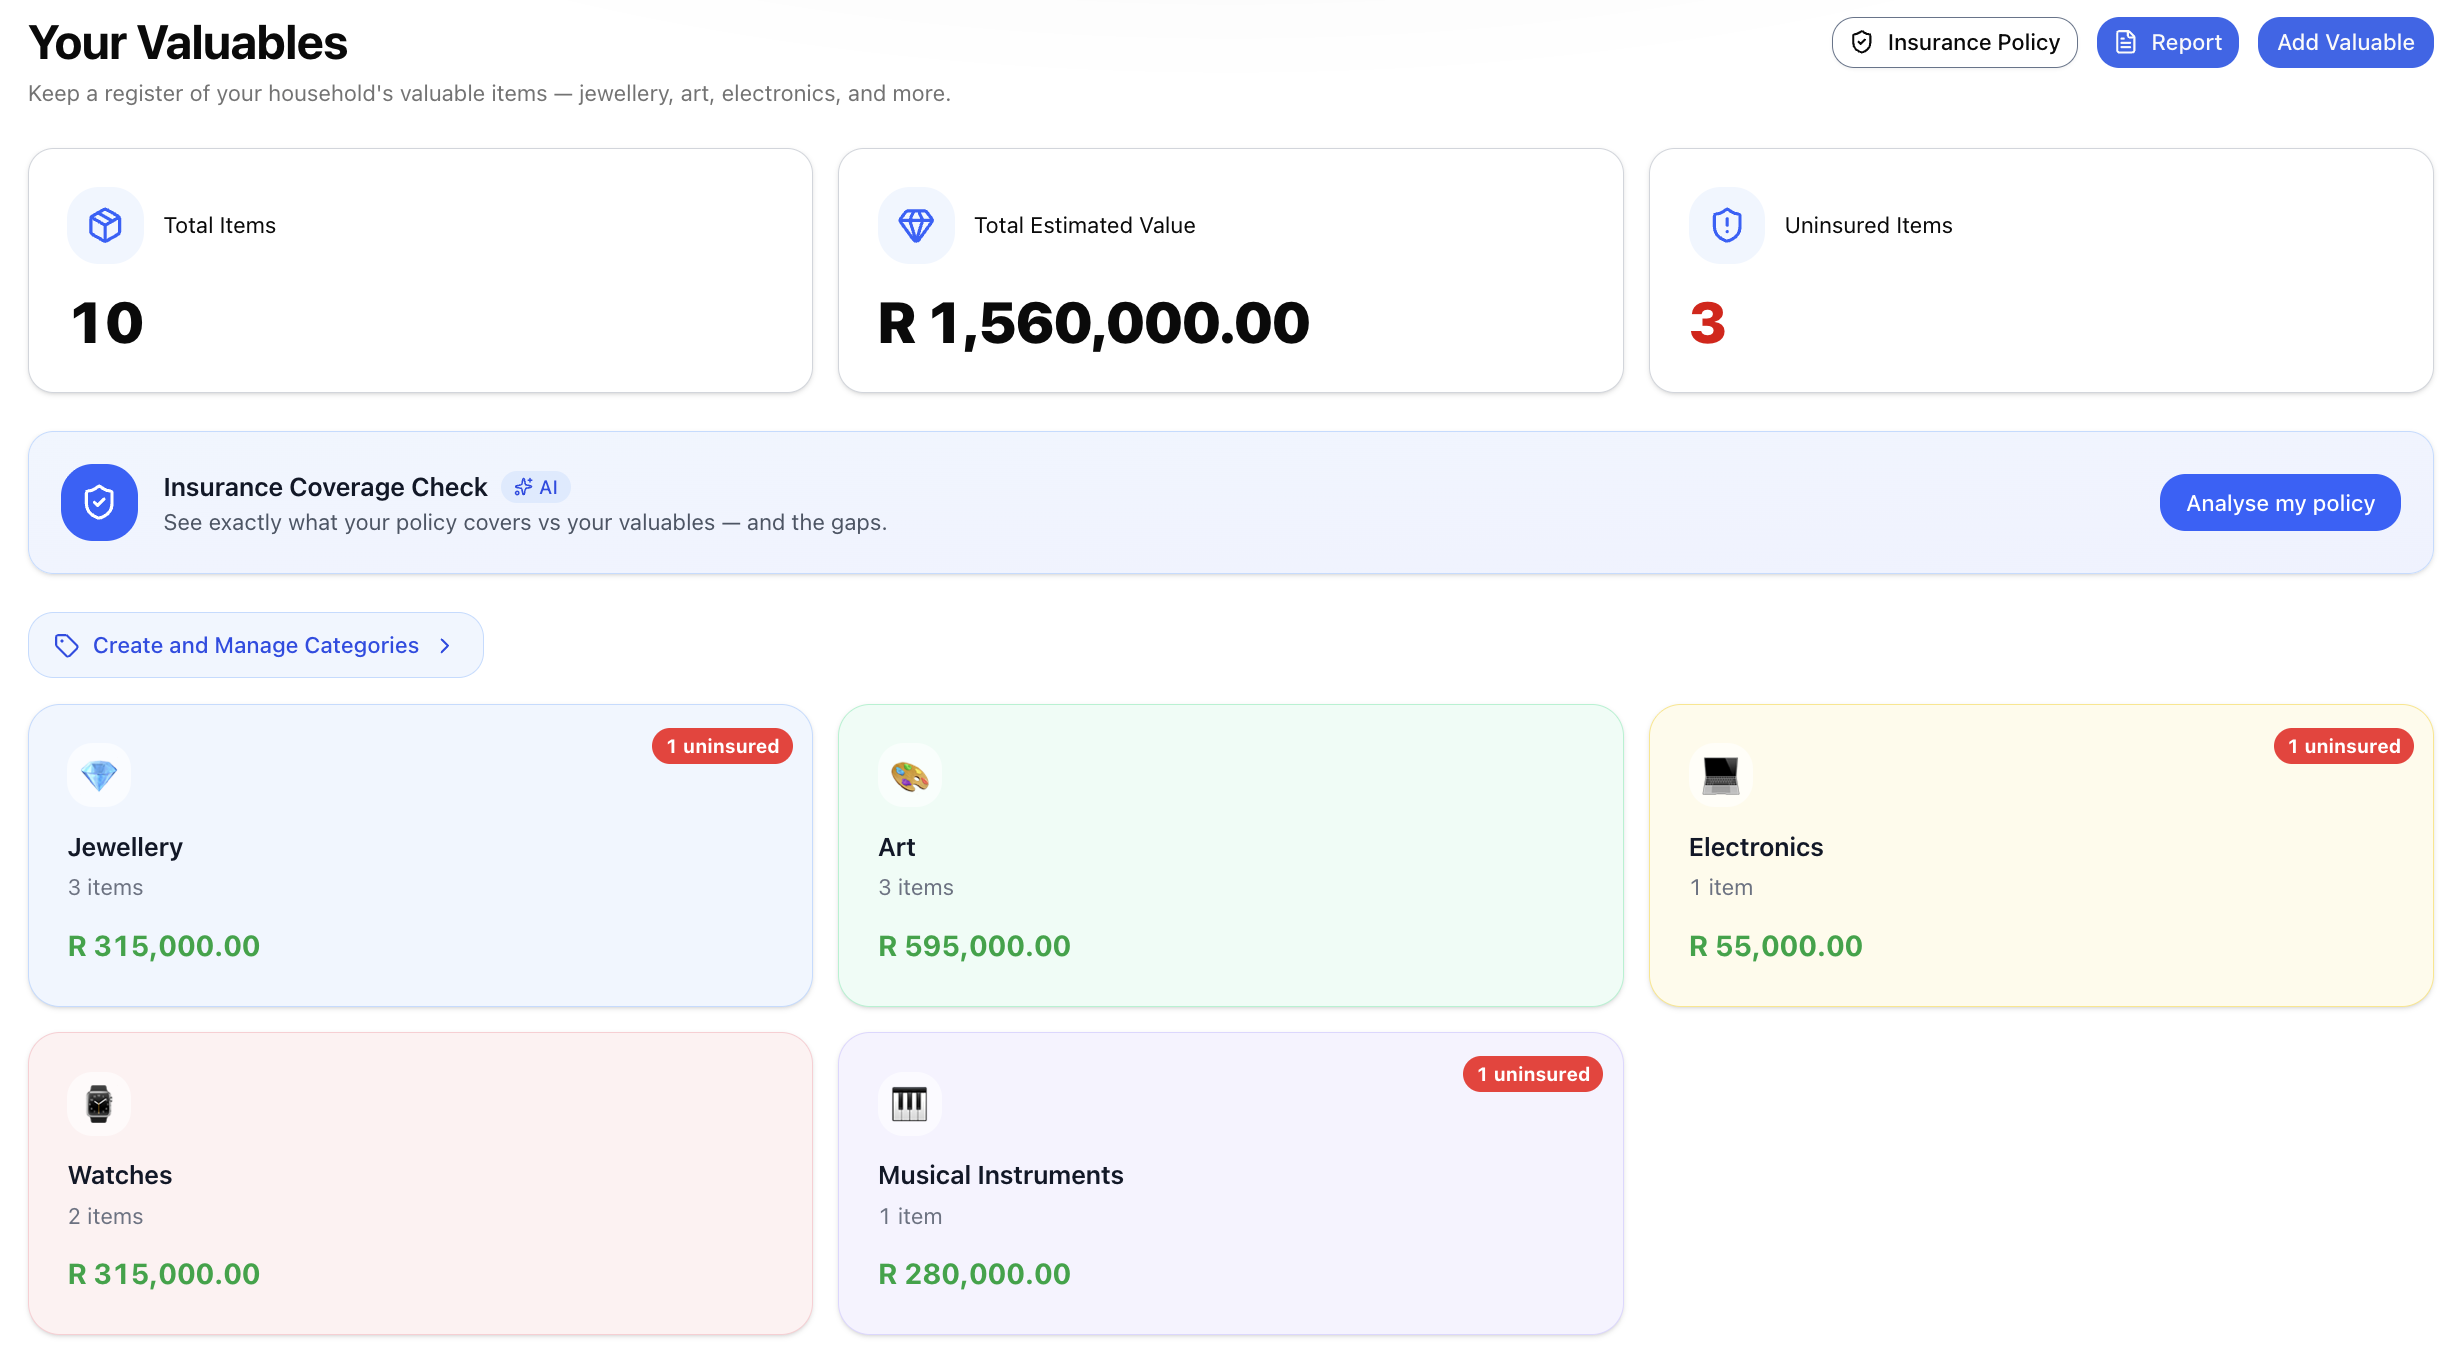Click the piano keys icon on Musical Instruments card
This screenshot has width=2462, height=1372.
point(910,1104)
